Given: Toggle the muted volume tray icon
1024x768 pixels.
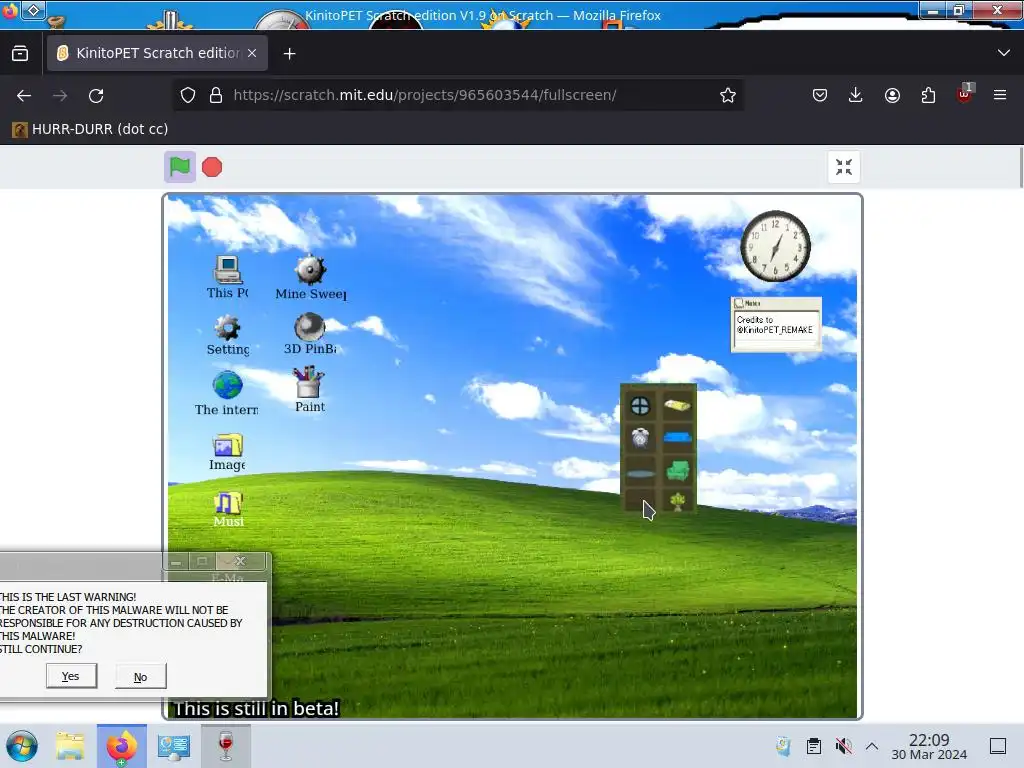Looking at the screenshot, I should (x=843, y=746).
